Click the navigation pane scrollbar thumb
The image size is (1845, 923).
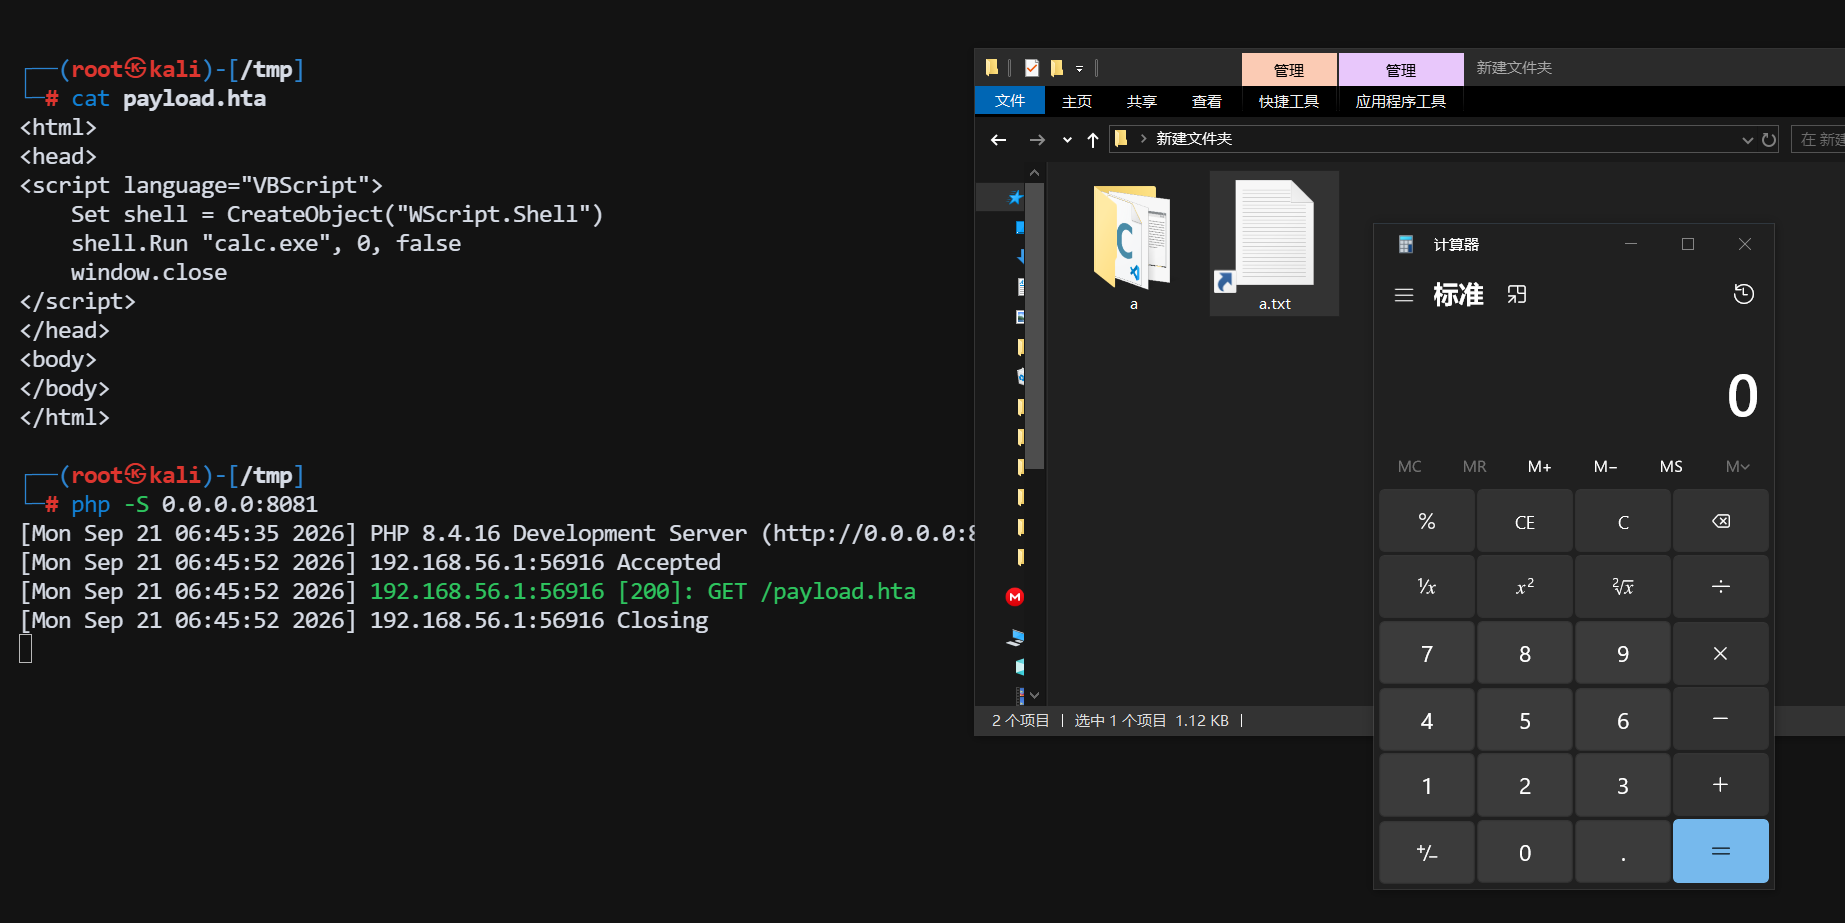coord(1035,326)
